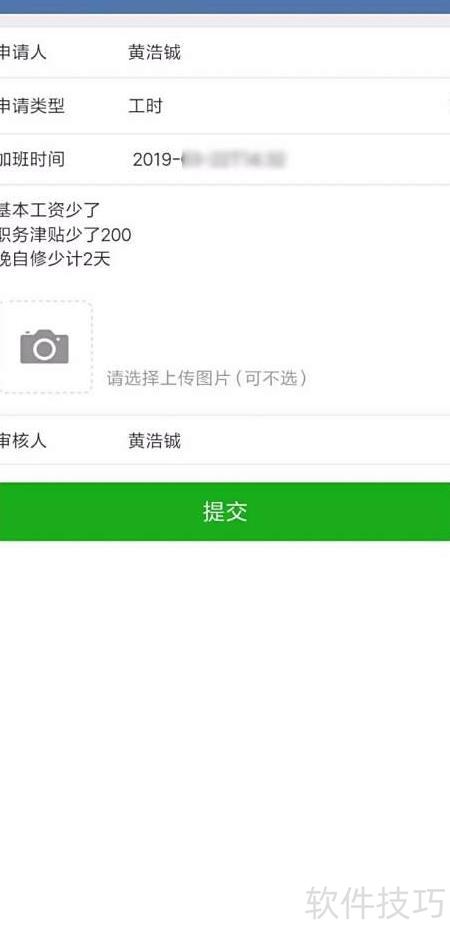The image size is (450, 940).
Task: Click the 审核人 field label
Action: [23, 441]
